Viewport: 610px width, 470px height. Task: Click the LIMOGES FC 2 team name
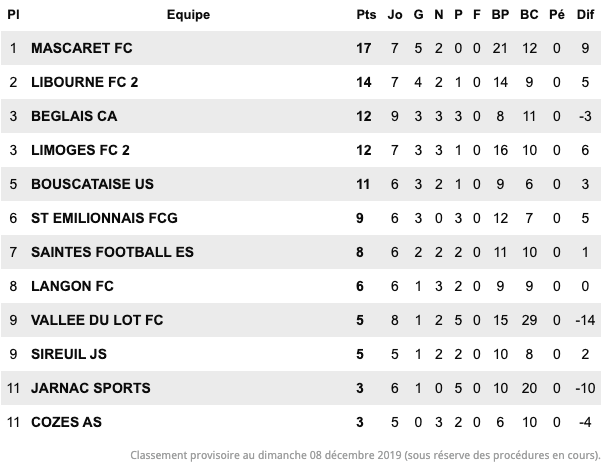[x=80, y=150]
